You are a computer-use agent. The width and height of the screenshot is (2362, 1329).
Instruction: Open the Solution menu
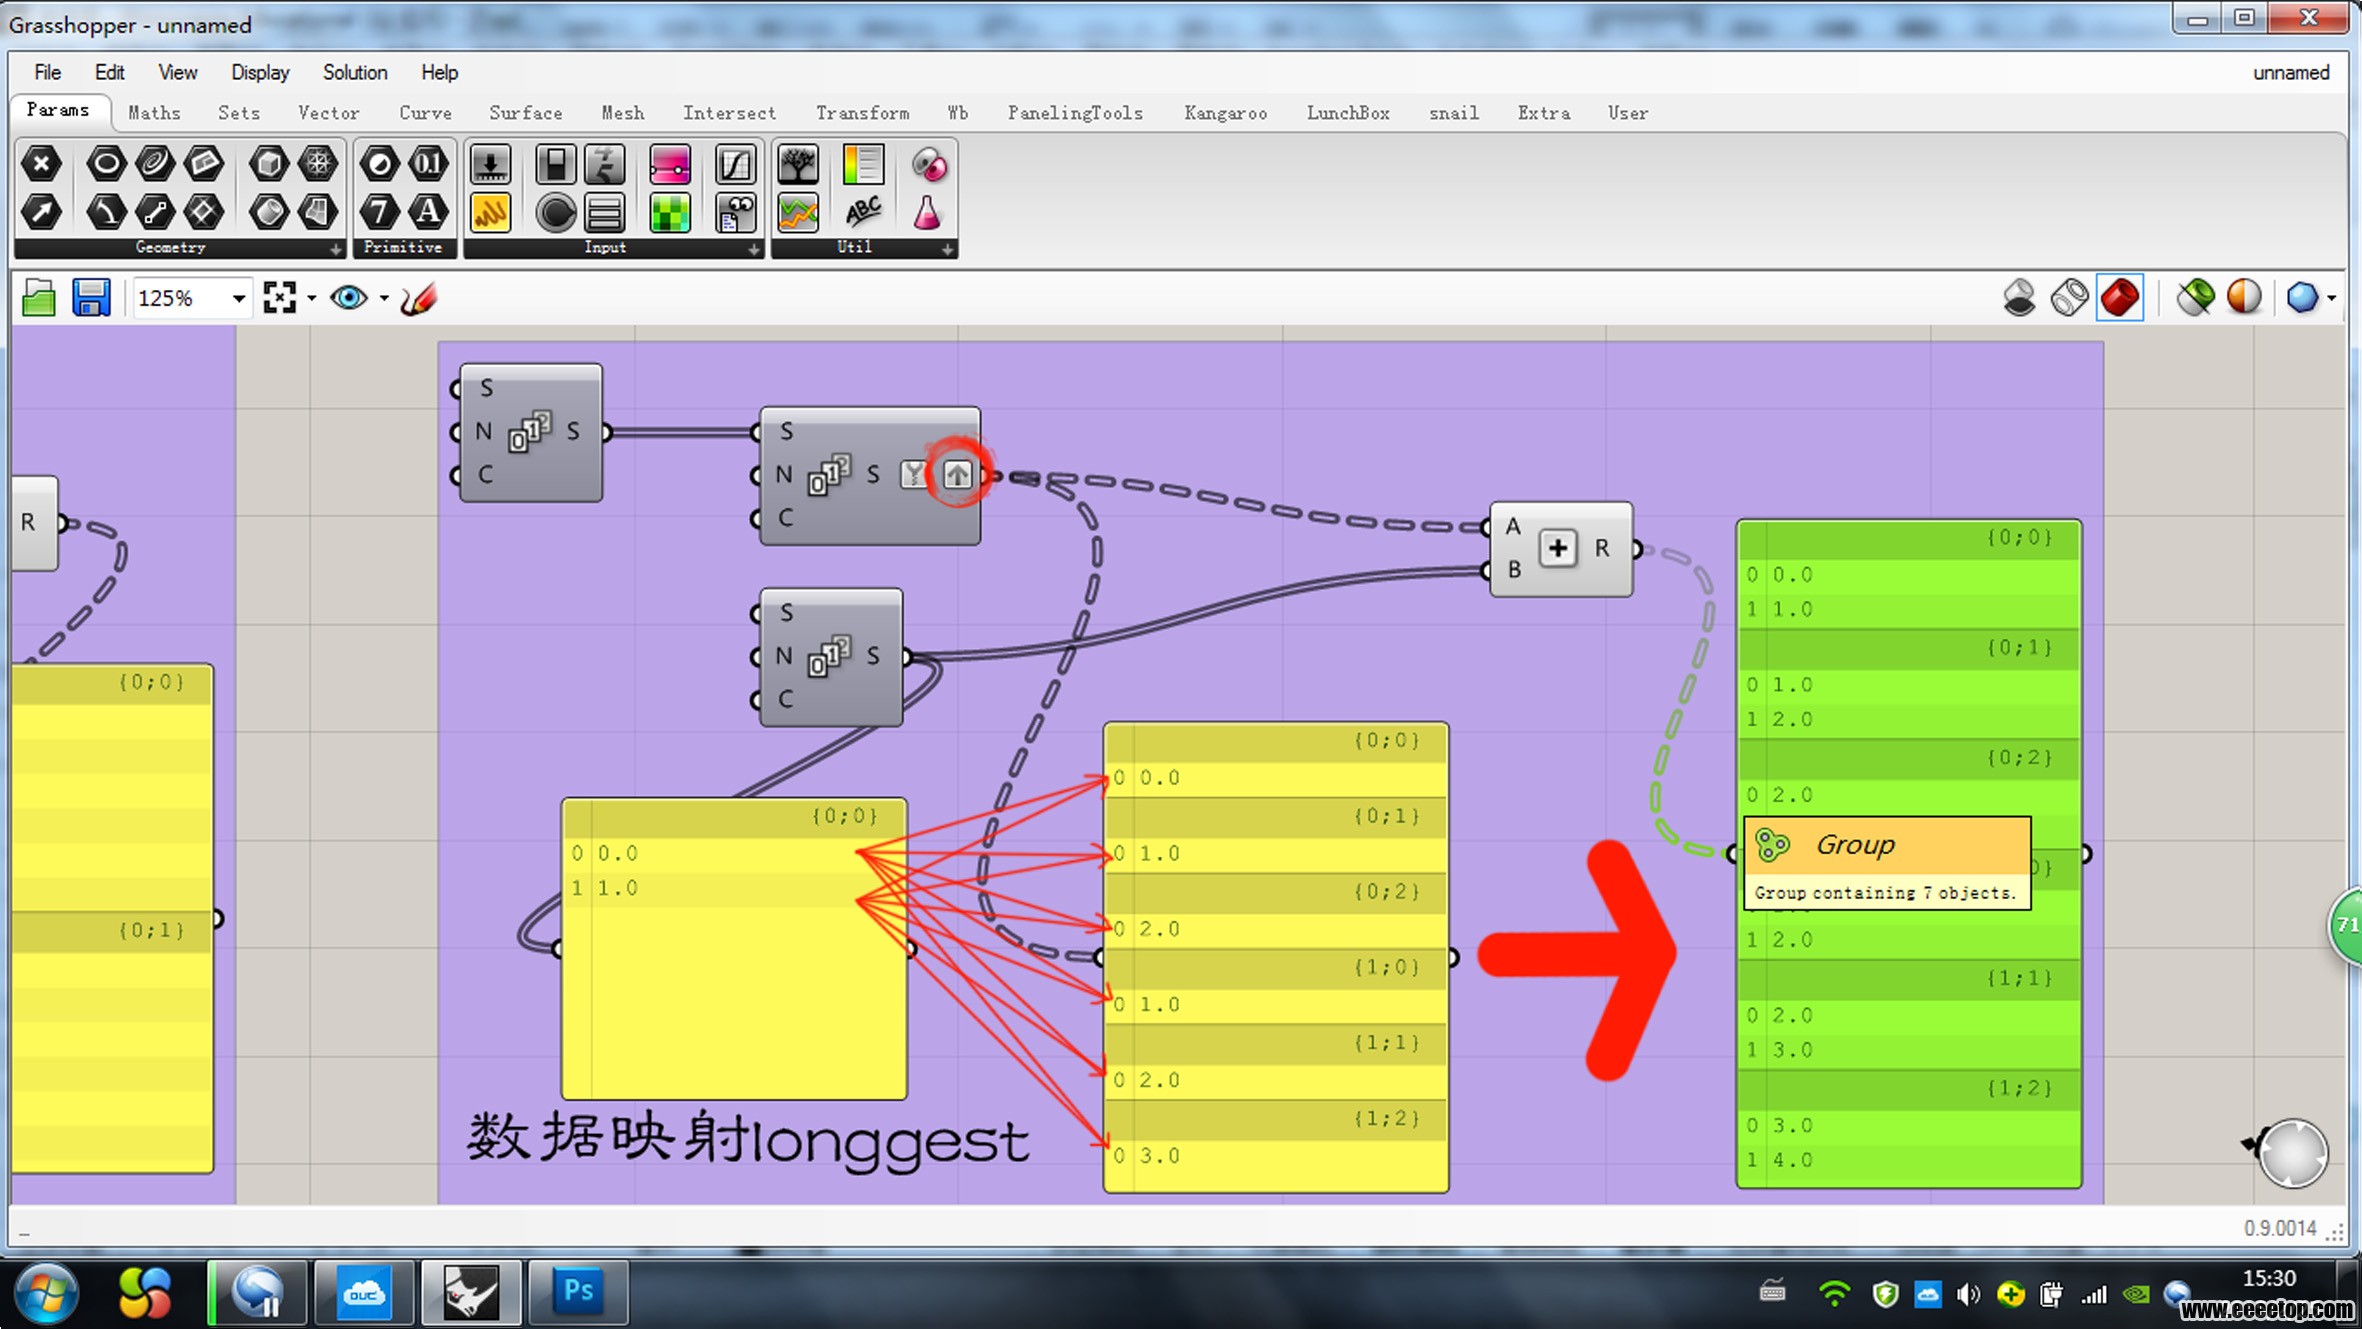(355, 73)
